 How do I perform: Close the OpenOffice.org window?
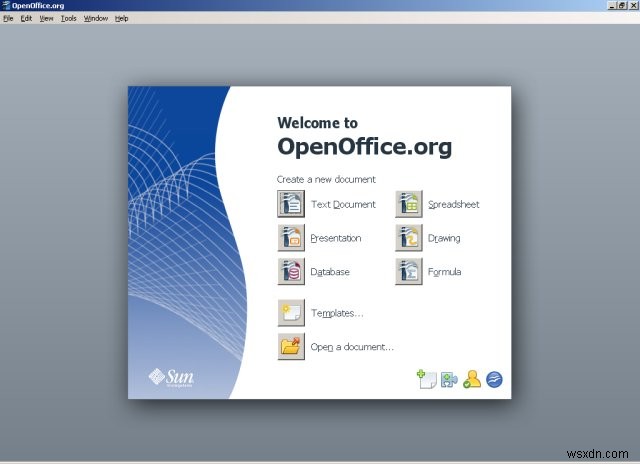[x=633, y=5]
